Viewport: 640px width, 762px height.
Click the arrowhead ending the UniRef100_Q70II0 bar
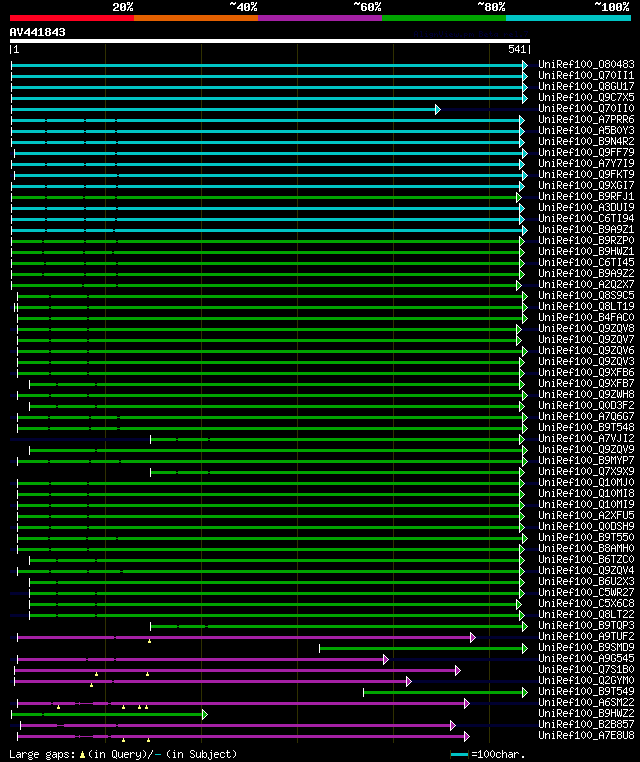(438, 109)
